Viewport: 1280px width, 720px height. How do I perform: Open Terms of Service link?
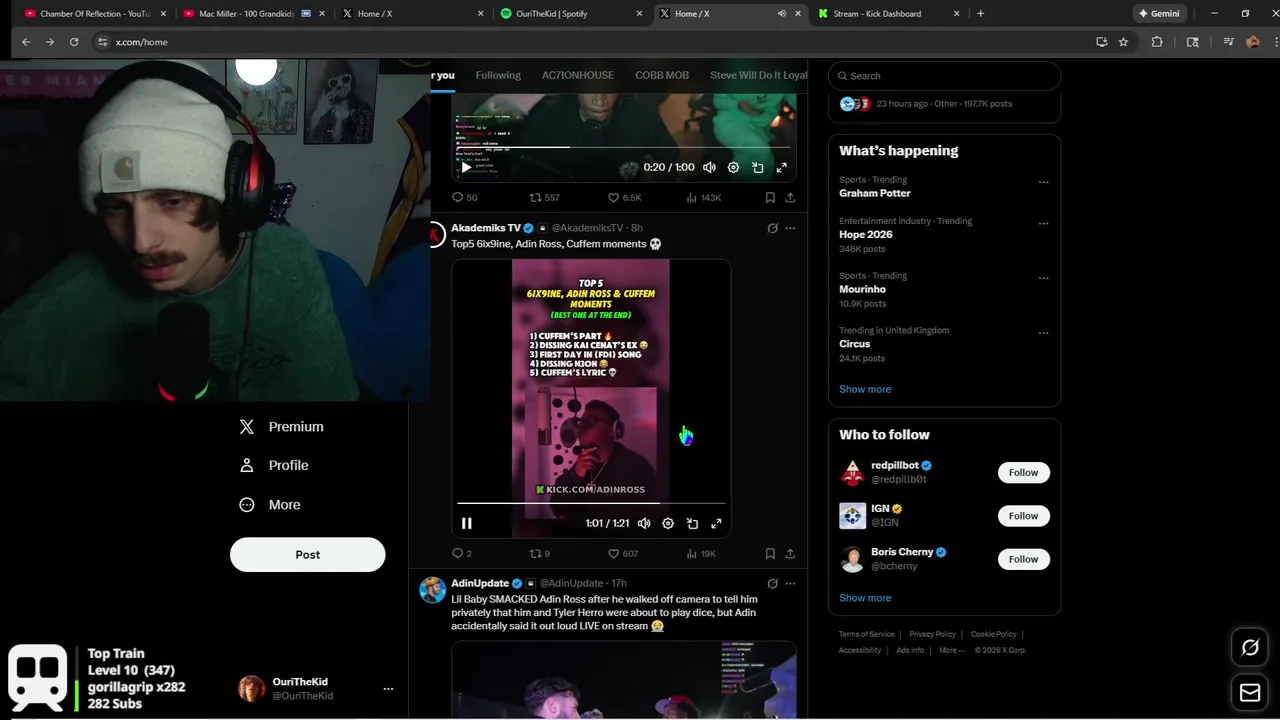click(x=866, y=634)
